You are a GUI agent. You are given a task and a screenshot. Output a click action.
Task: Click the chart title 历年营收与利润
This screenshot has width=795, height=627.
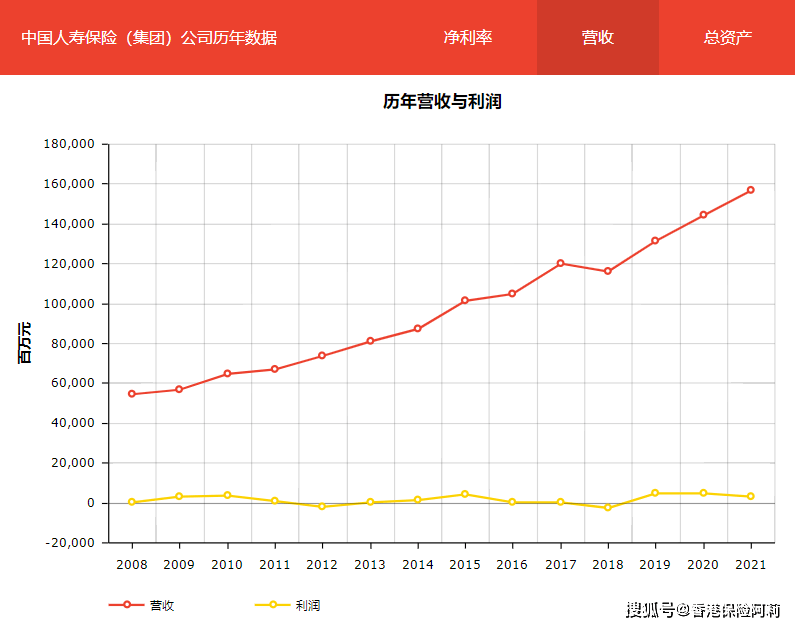[442, 101]
